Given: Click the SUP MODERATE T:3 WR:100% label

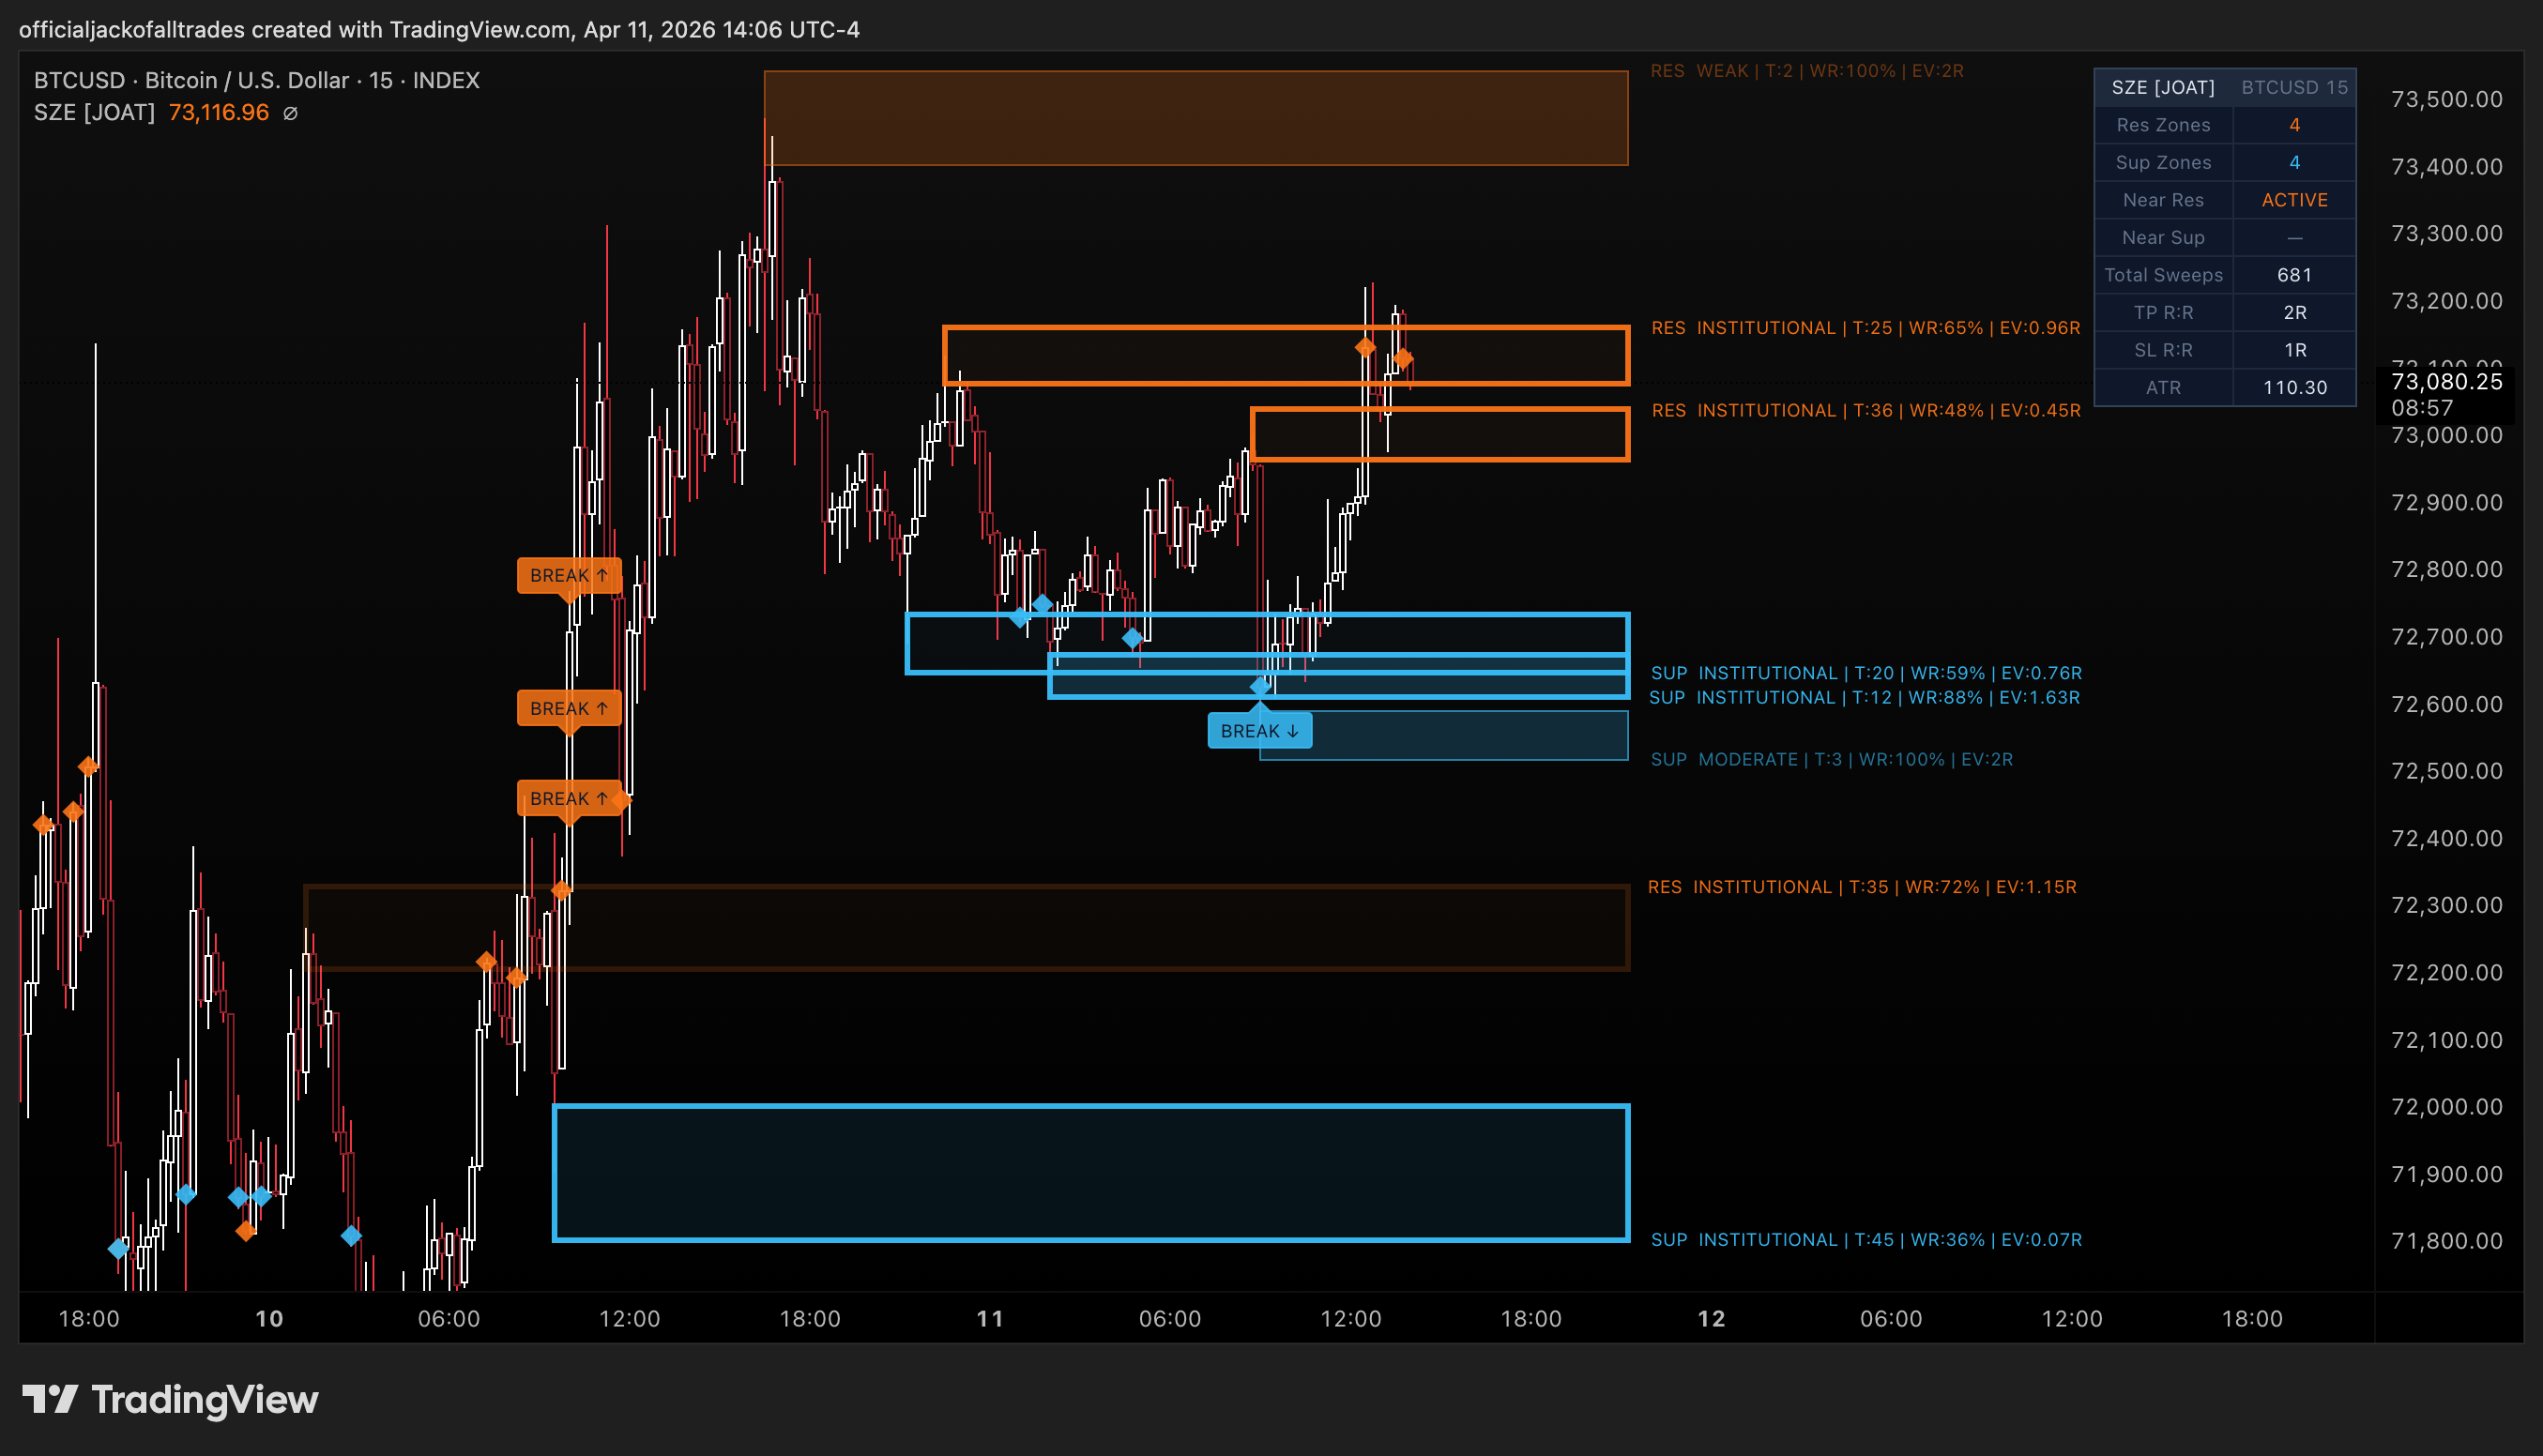Looking at the screenshot, I should coord(1832,759).
